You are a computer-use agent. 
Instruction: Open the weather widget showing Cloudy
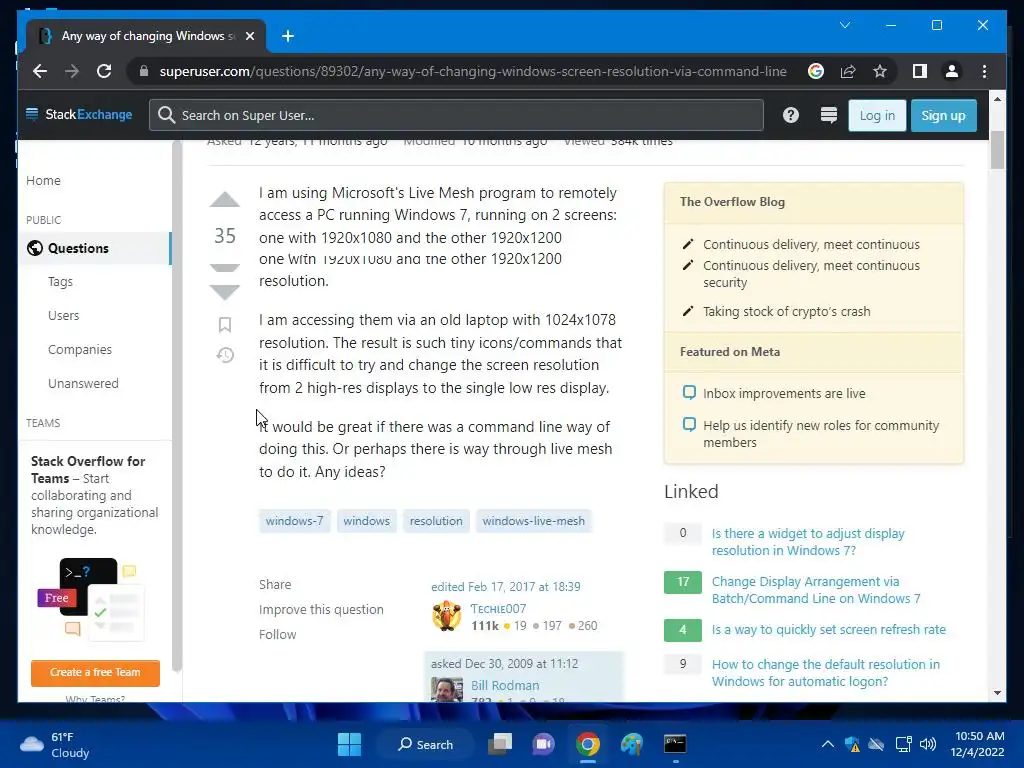pyautogui.click(x=55, y=744)
